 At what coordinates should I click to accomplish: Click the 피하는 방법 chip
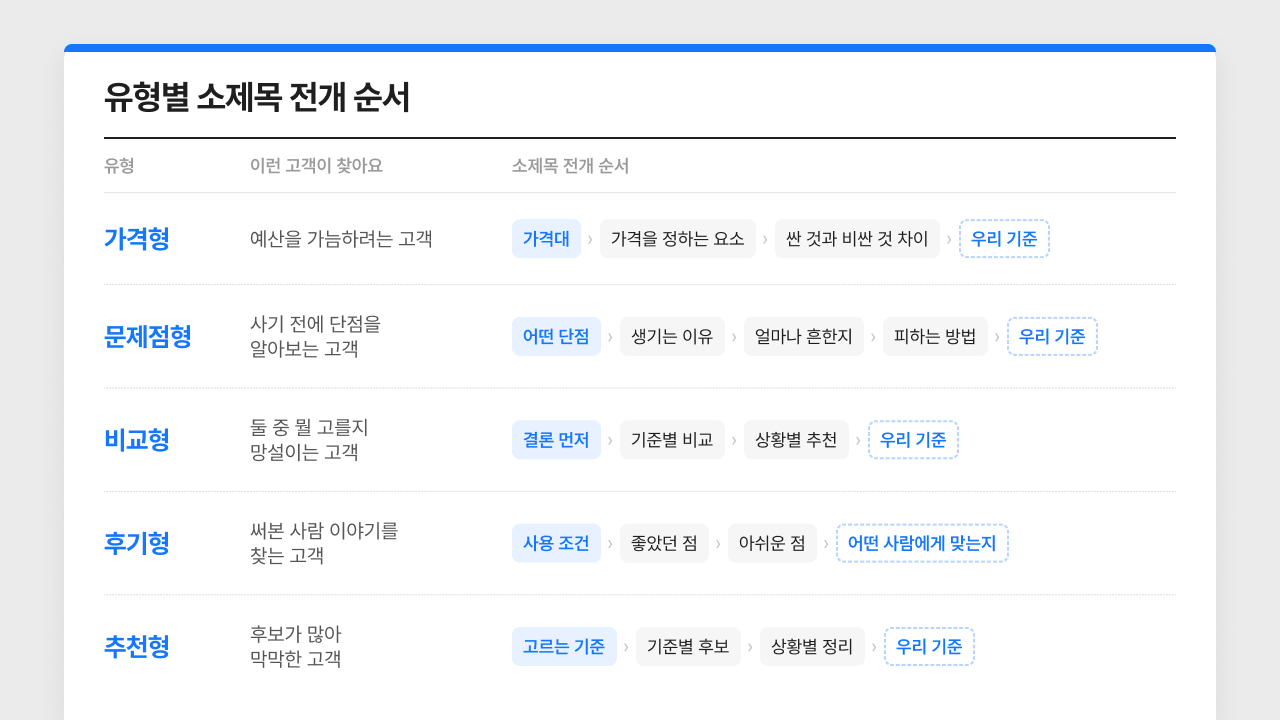click(x=935, y=337)
